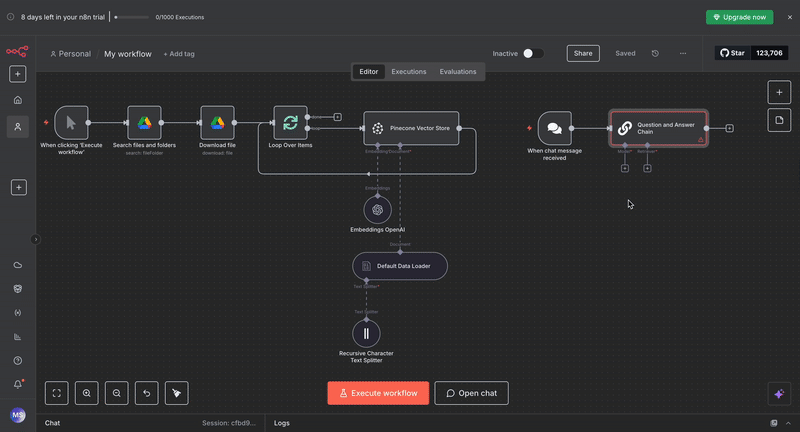
Task: Open the AI assistant sparkle button
Action: pyautogui.click(x=779, y=394)
